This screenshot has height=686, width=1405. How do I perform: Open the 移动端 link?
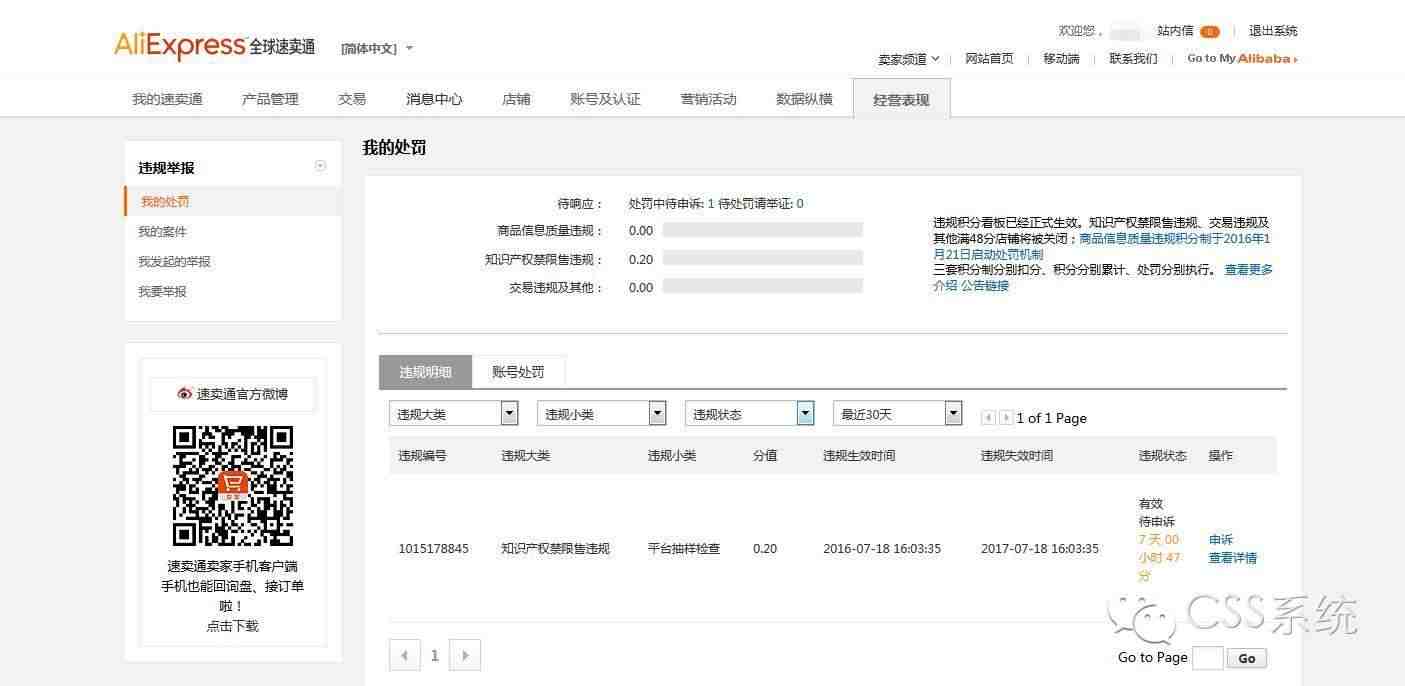click(1061, 59)
